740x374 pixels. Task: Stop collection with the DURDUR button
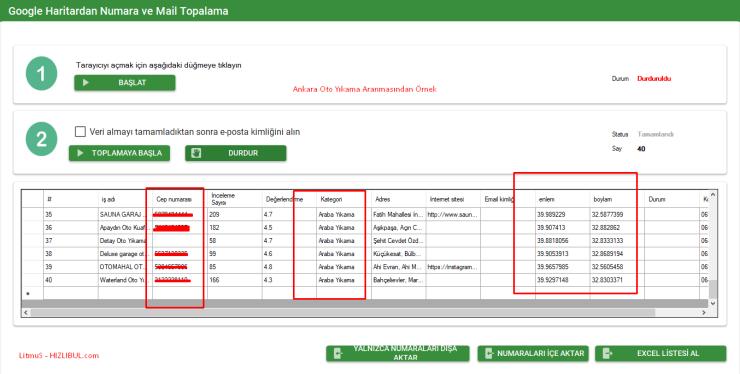pos(235,153)
